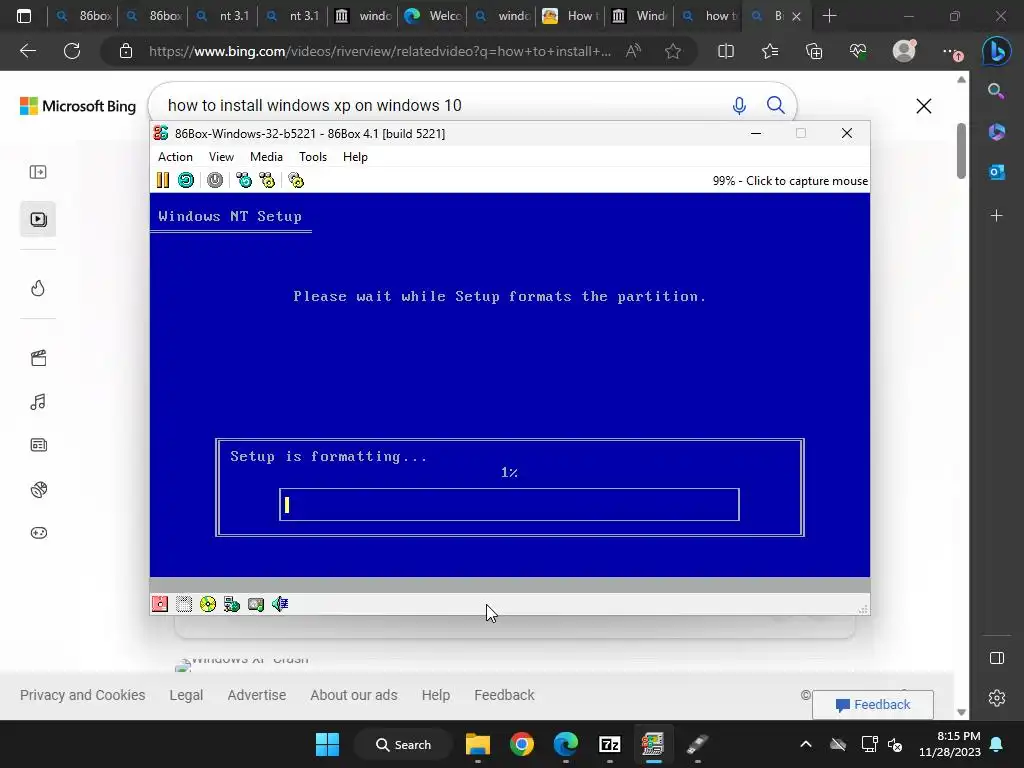Click the microphone voice search icon in Bing
Viewport: 1024px width, 768px height.
(739, 105)
